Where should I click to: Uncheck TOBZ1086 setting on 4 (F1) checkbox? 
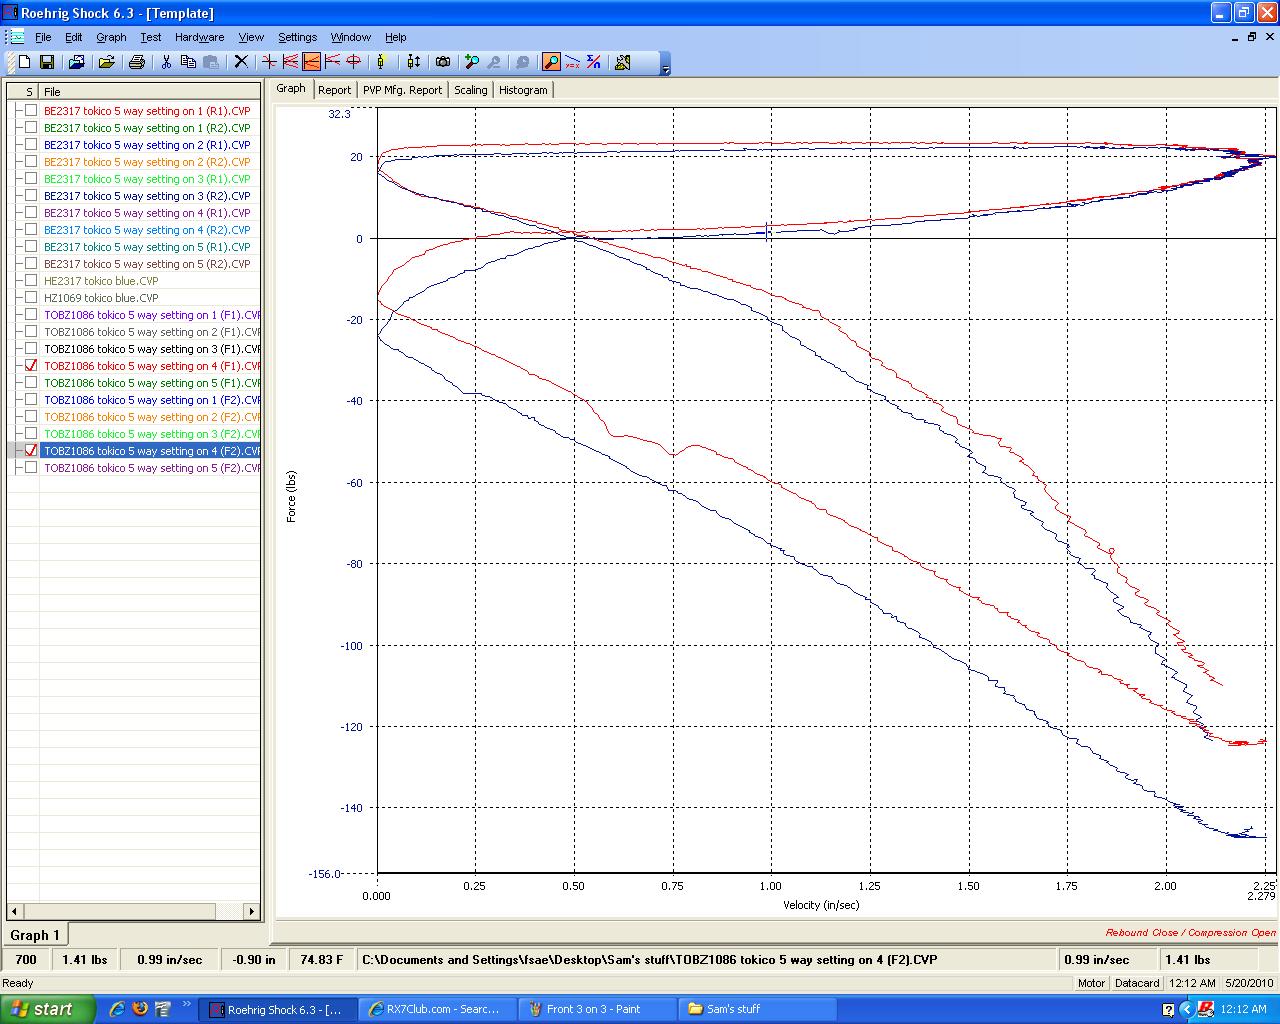[x=31, y=366]
